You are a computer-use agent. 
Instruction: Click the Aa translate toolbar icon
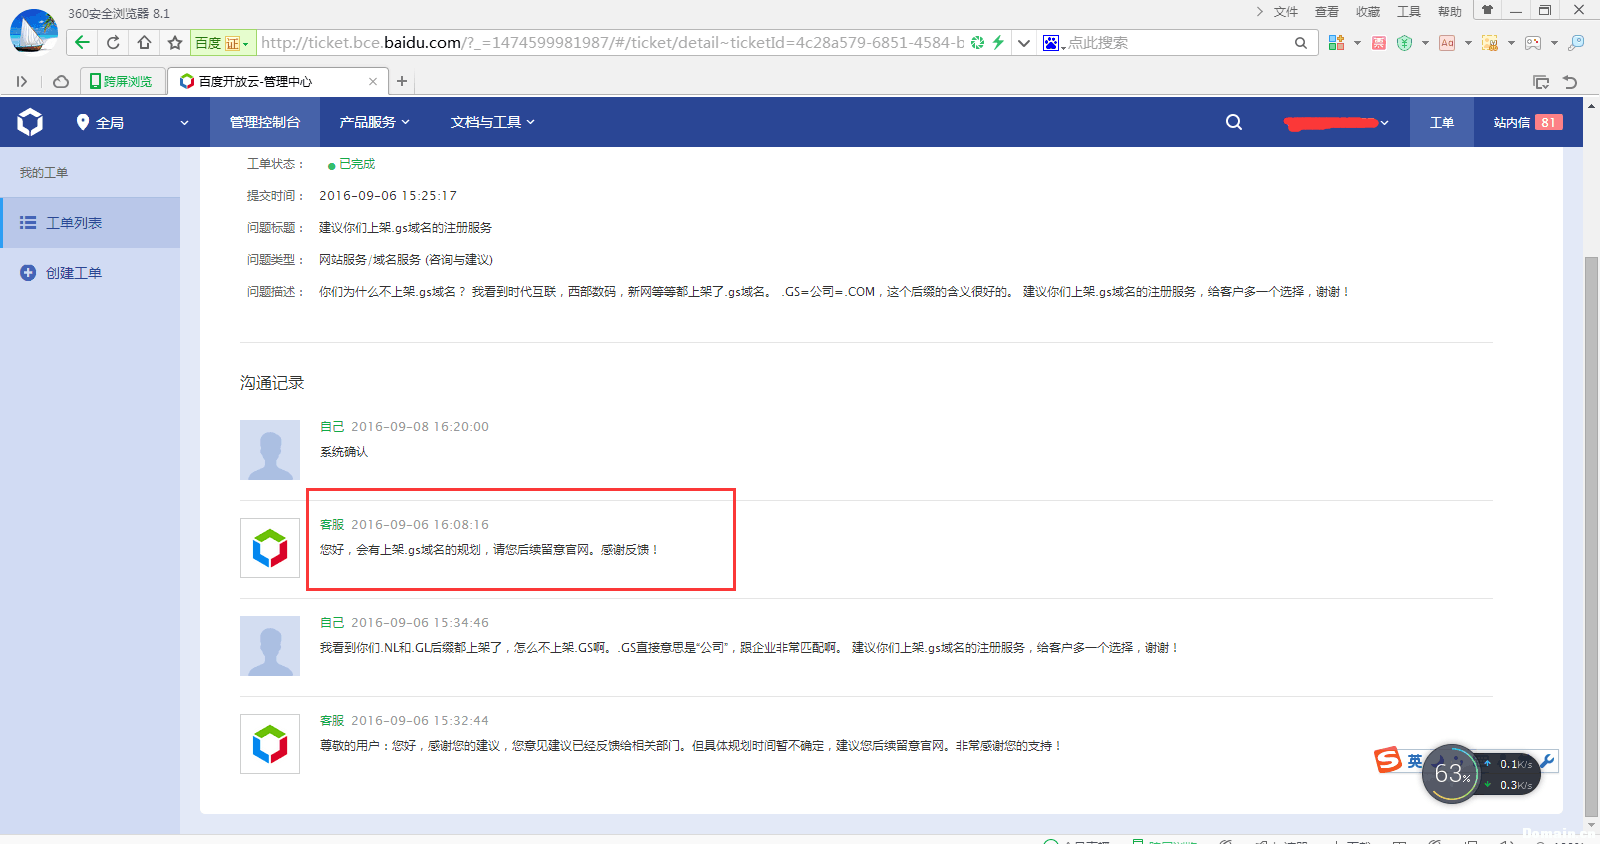pyautogui.click(x=1447, y=43)
